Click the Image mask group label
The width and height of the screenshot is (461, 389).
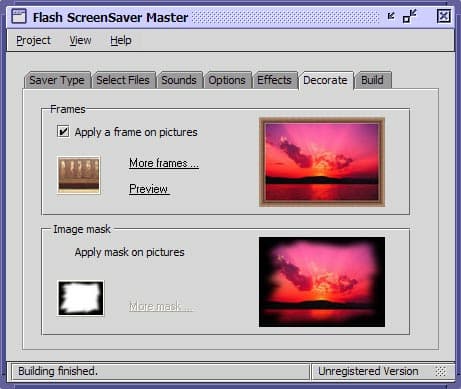click(82, 229)
